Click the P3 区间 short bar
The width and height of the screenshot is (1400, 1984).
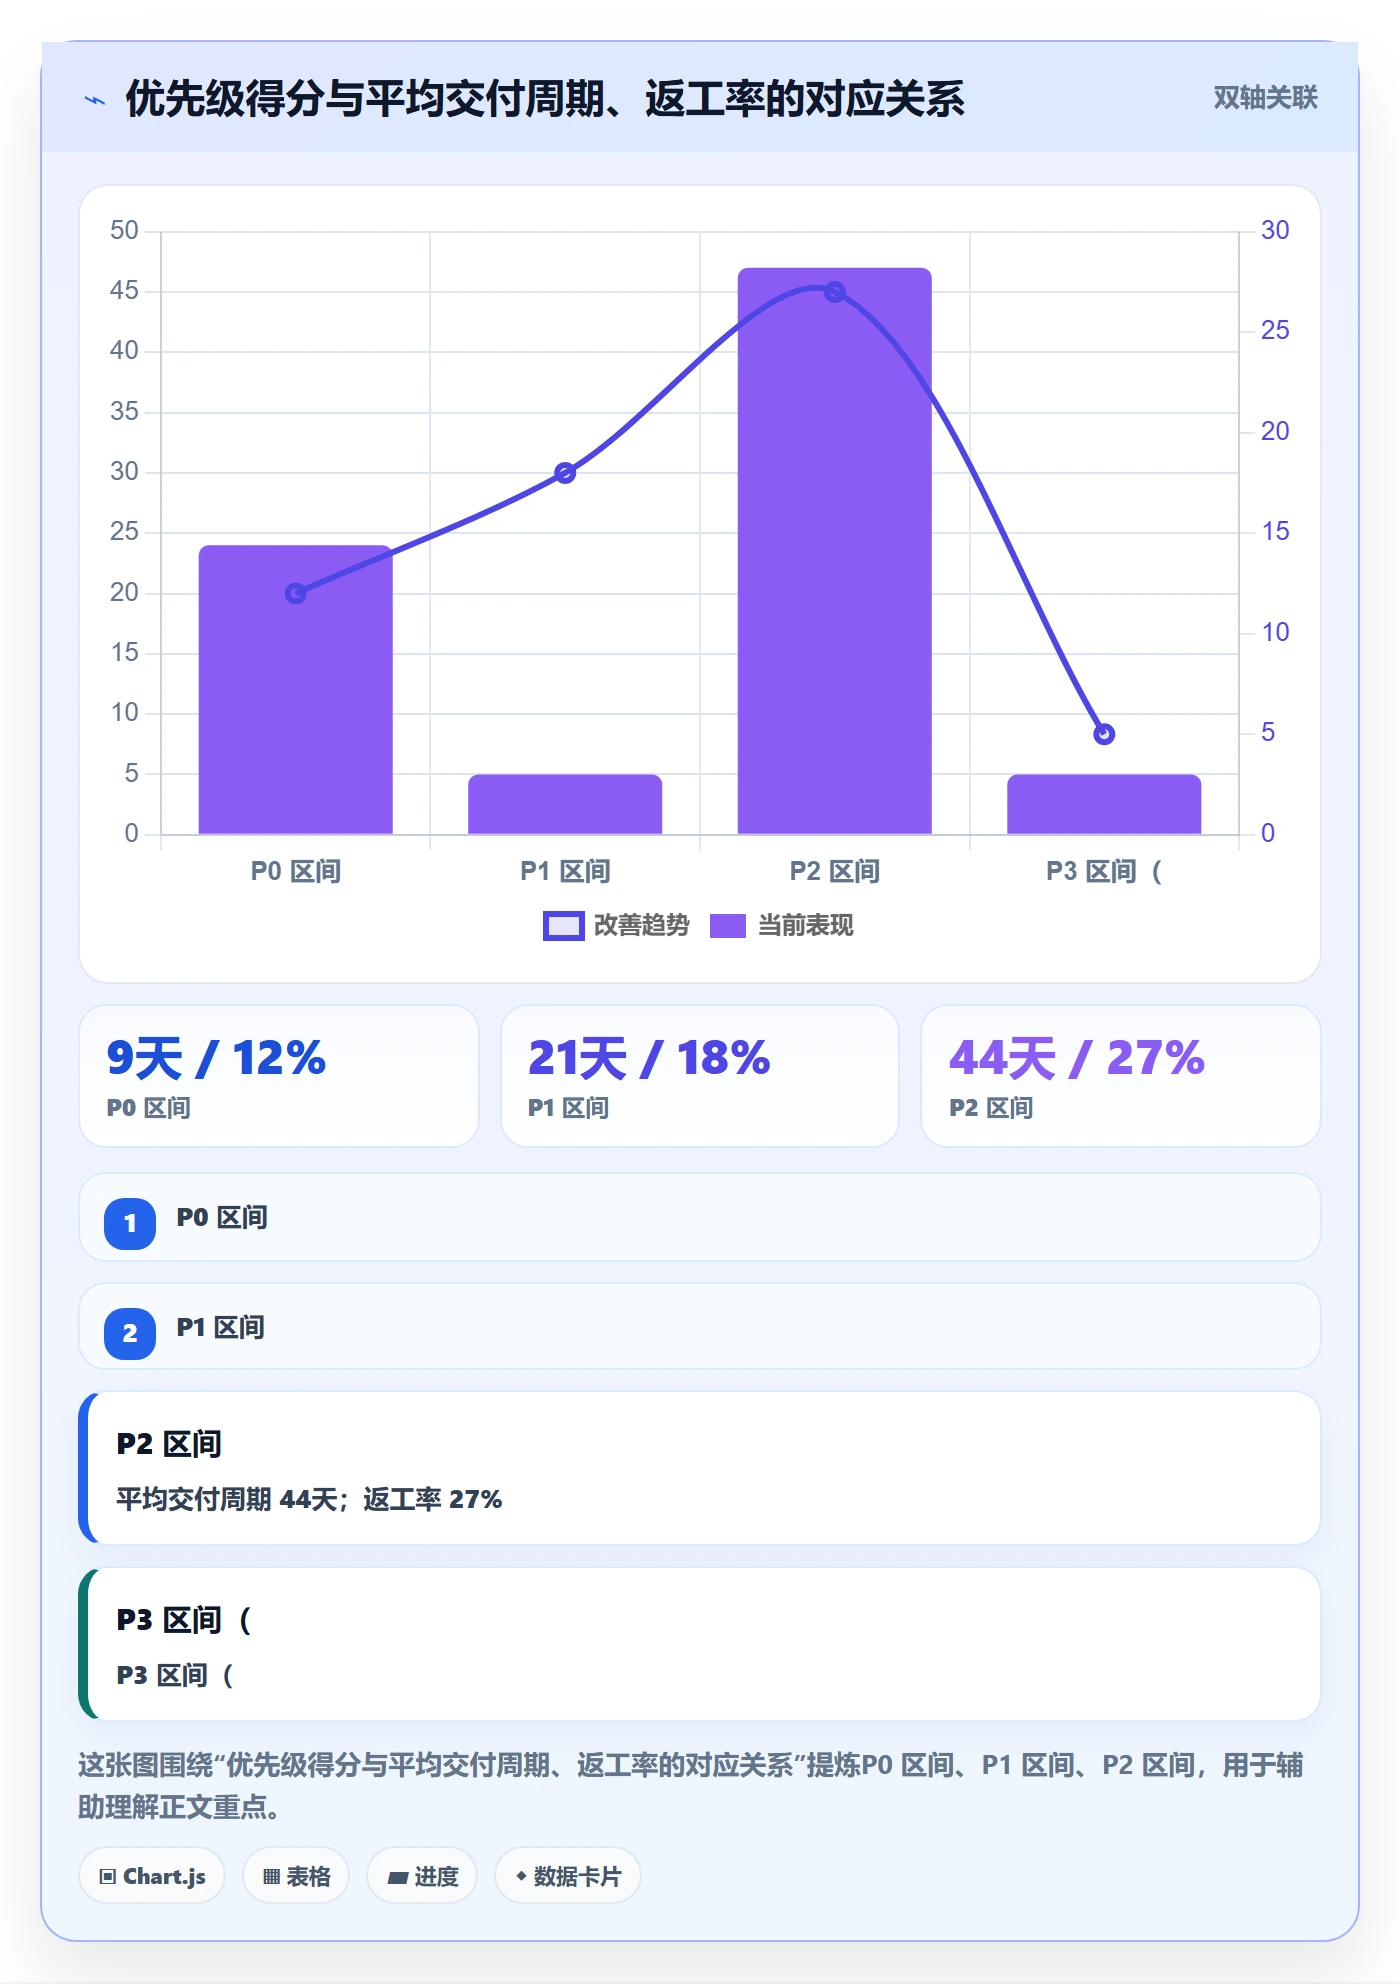pos(1104,804)
